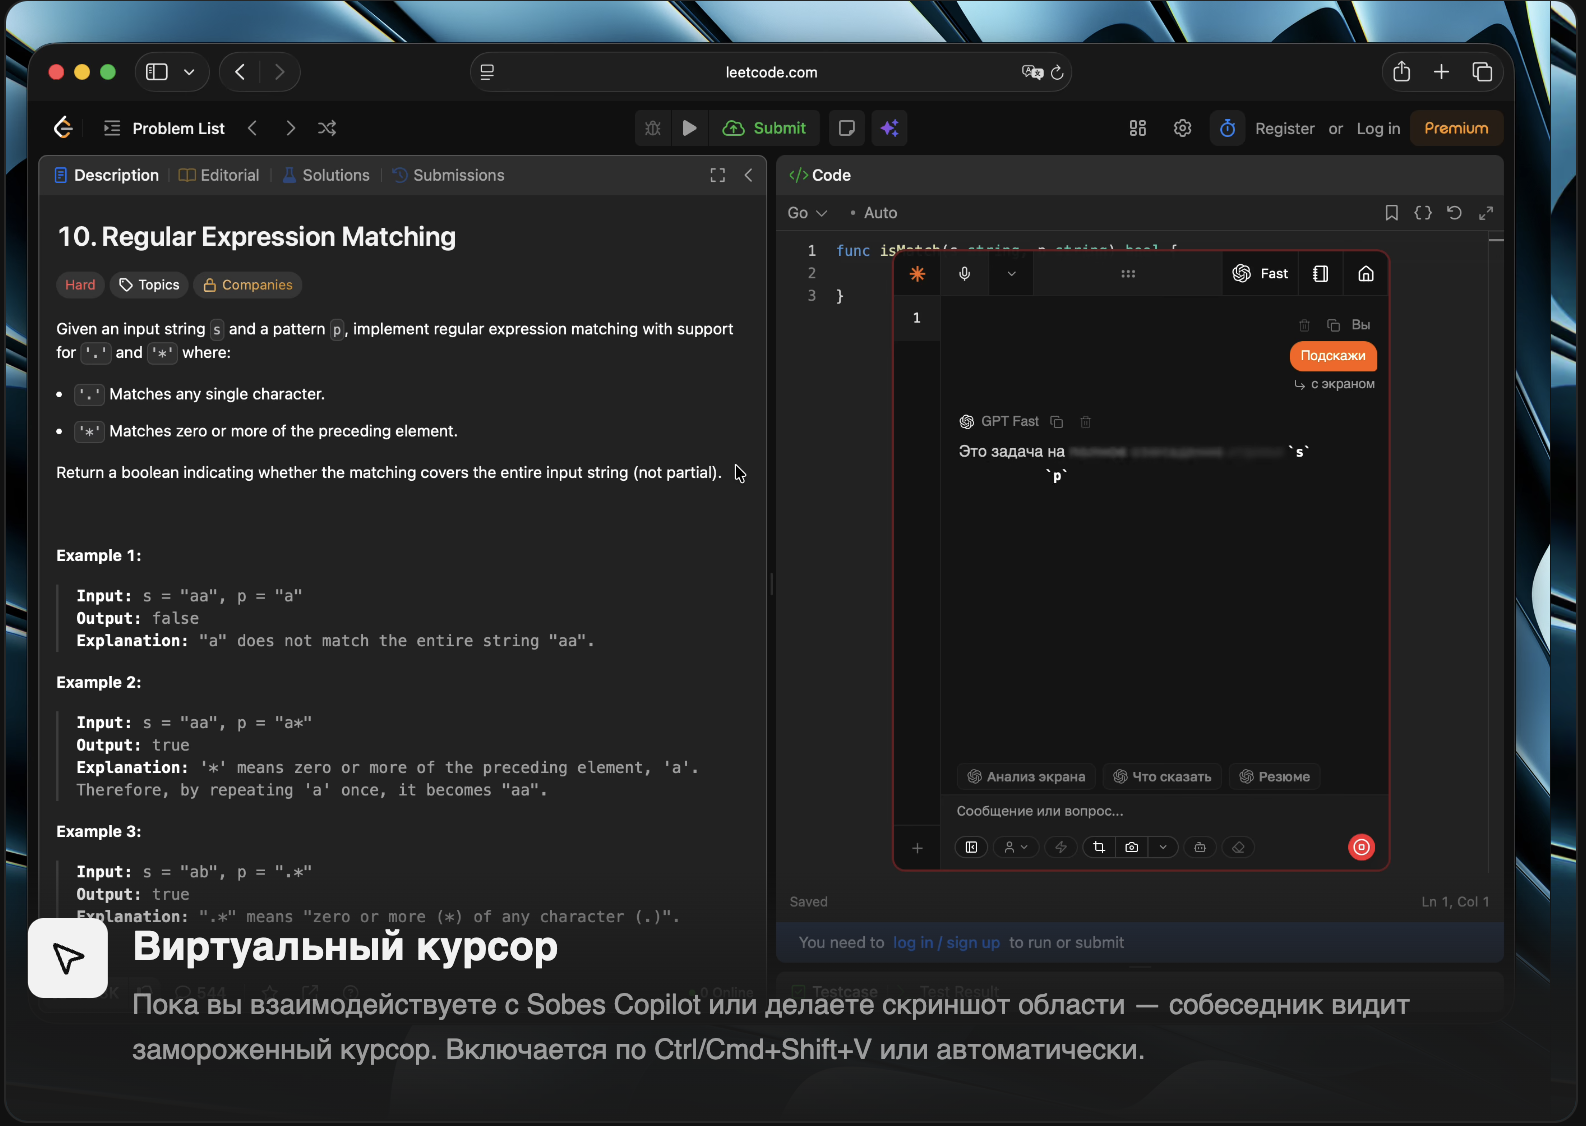The image size is (1586, 1126).
Task: Toggle the robot assistant icon
Action: click(x=1200, y=847)
